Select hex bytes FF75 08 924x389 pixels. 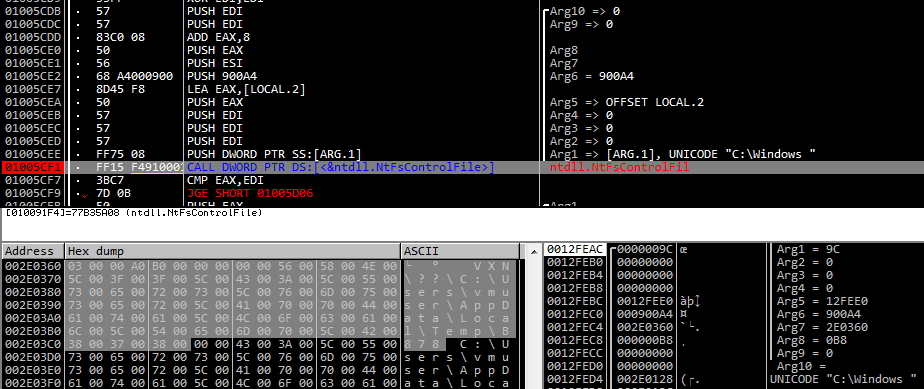click(120, 154)
